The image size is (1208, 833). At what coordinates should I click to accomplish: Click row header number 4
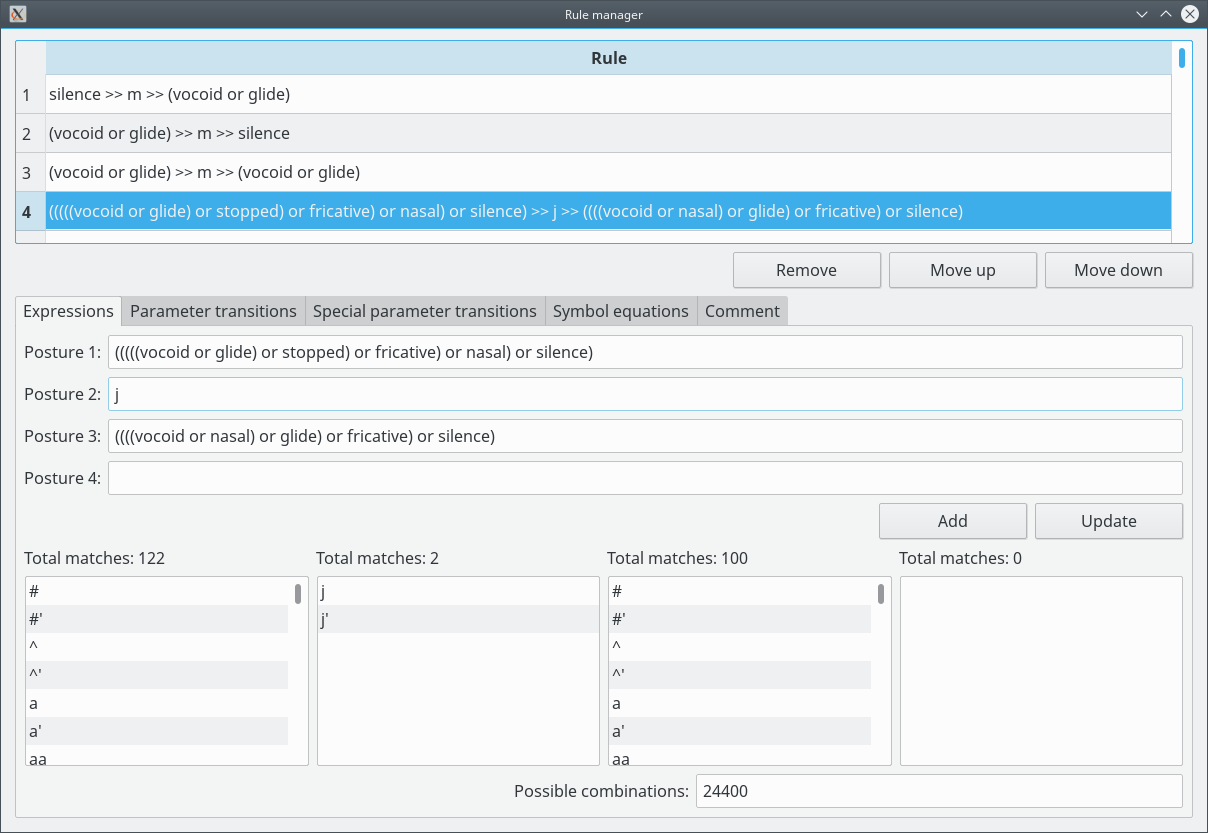(31, 211)
